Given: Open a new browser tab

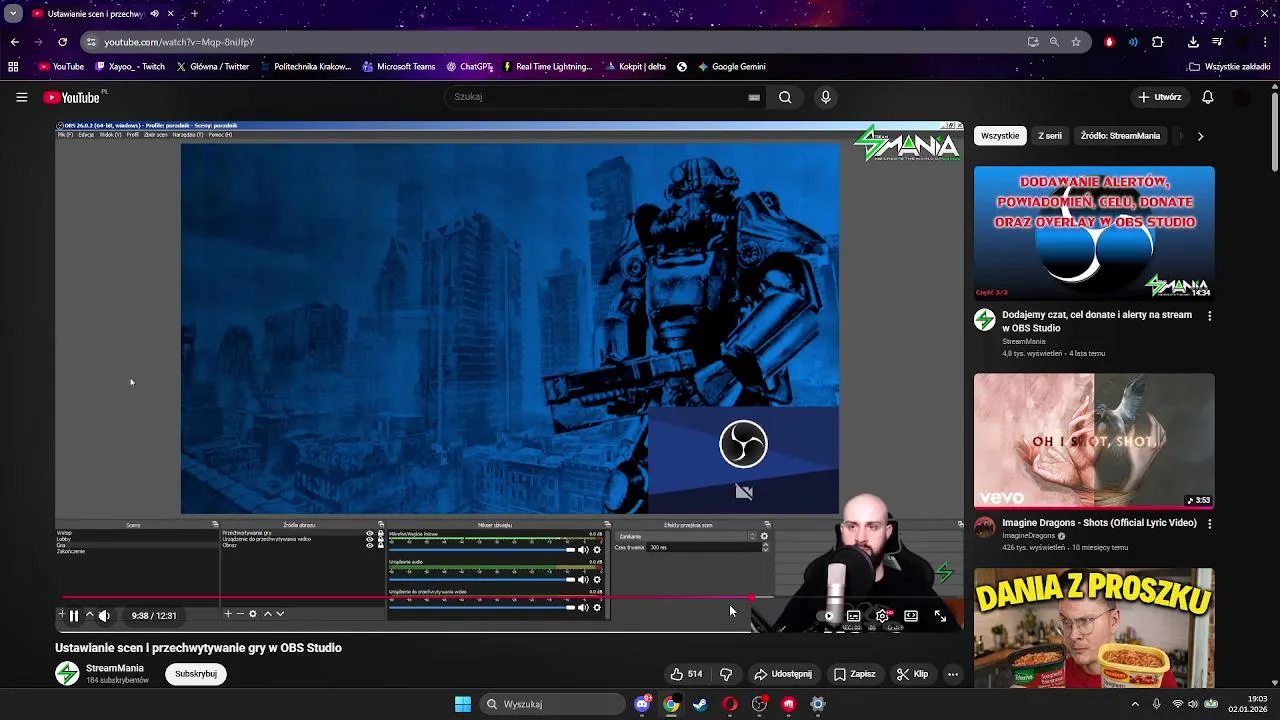Looking at the screenshot, I should coord(194,14).
